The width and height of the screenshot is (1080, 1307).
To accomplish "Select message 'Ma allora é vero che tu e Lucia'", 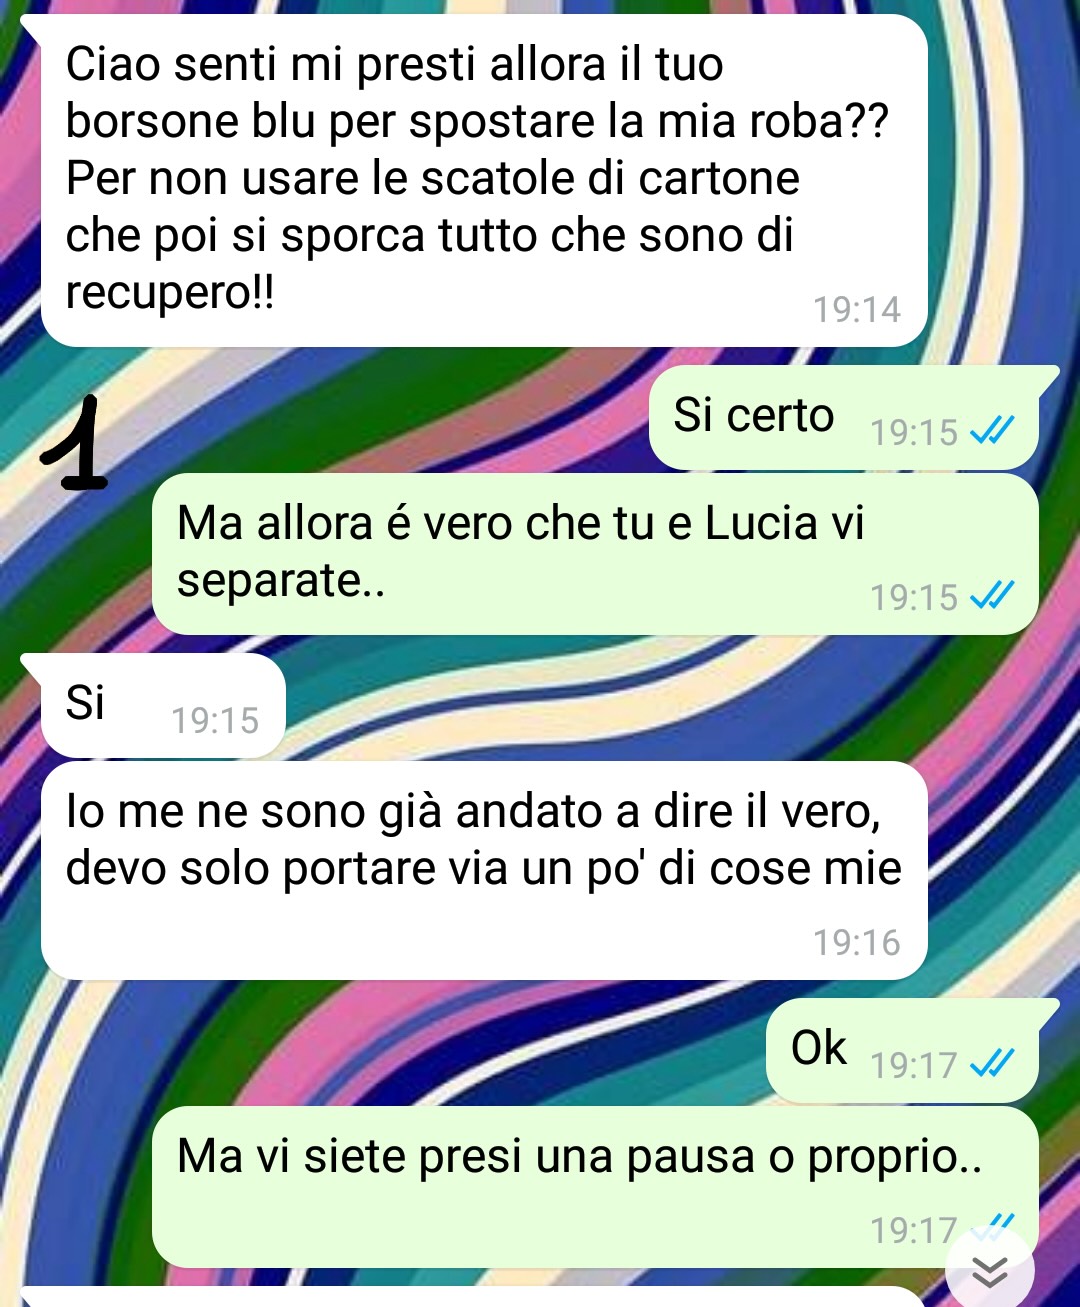I will 595,554.
